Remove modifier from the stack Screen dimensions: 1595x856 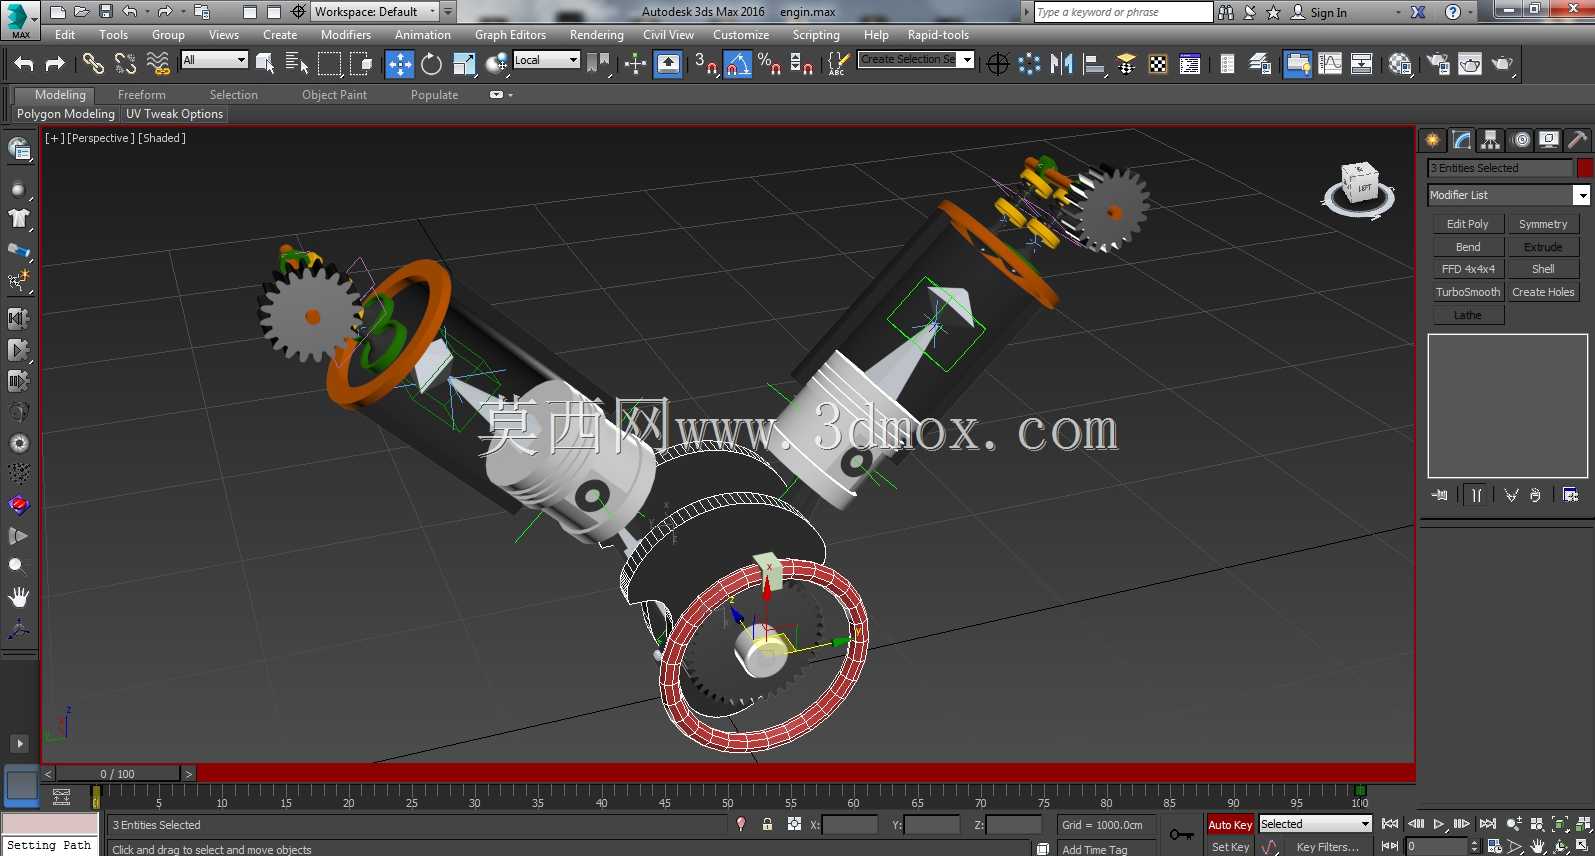pyautogui.click(x=1535, y=495)
